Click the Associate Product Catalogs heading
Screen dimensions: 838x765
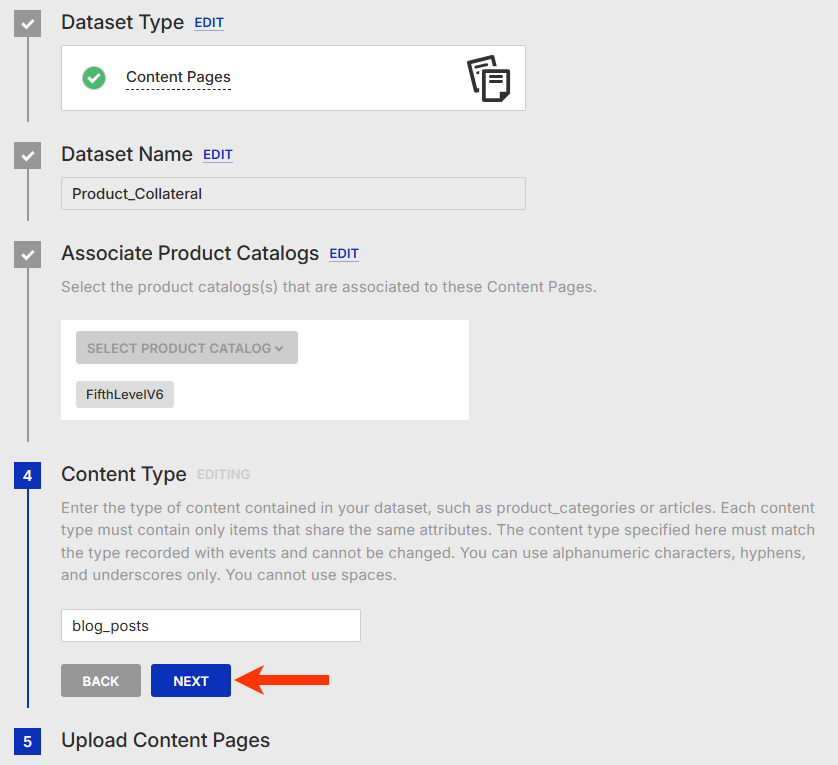pos(190,253)
